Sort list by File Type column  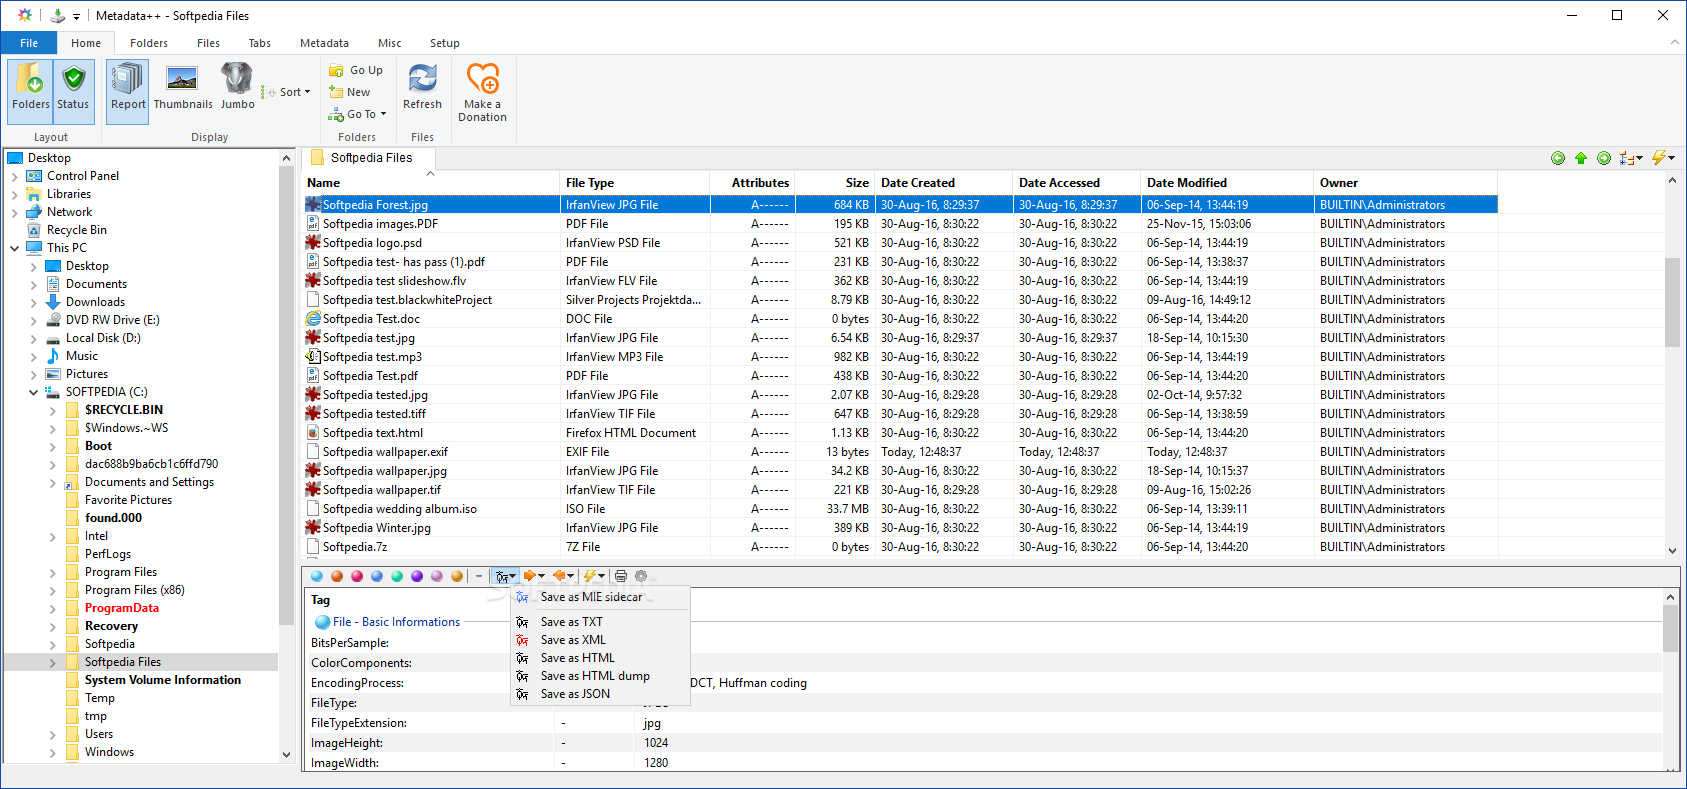point(635,183)
